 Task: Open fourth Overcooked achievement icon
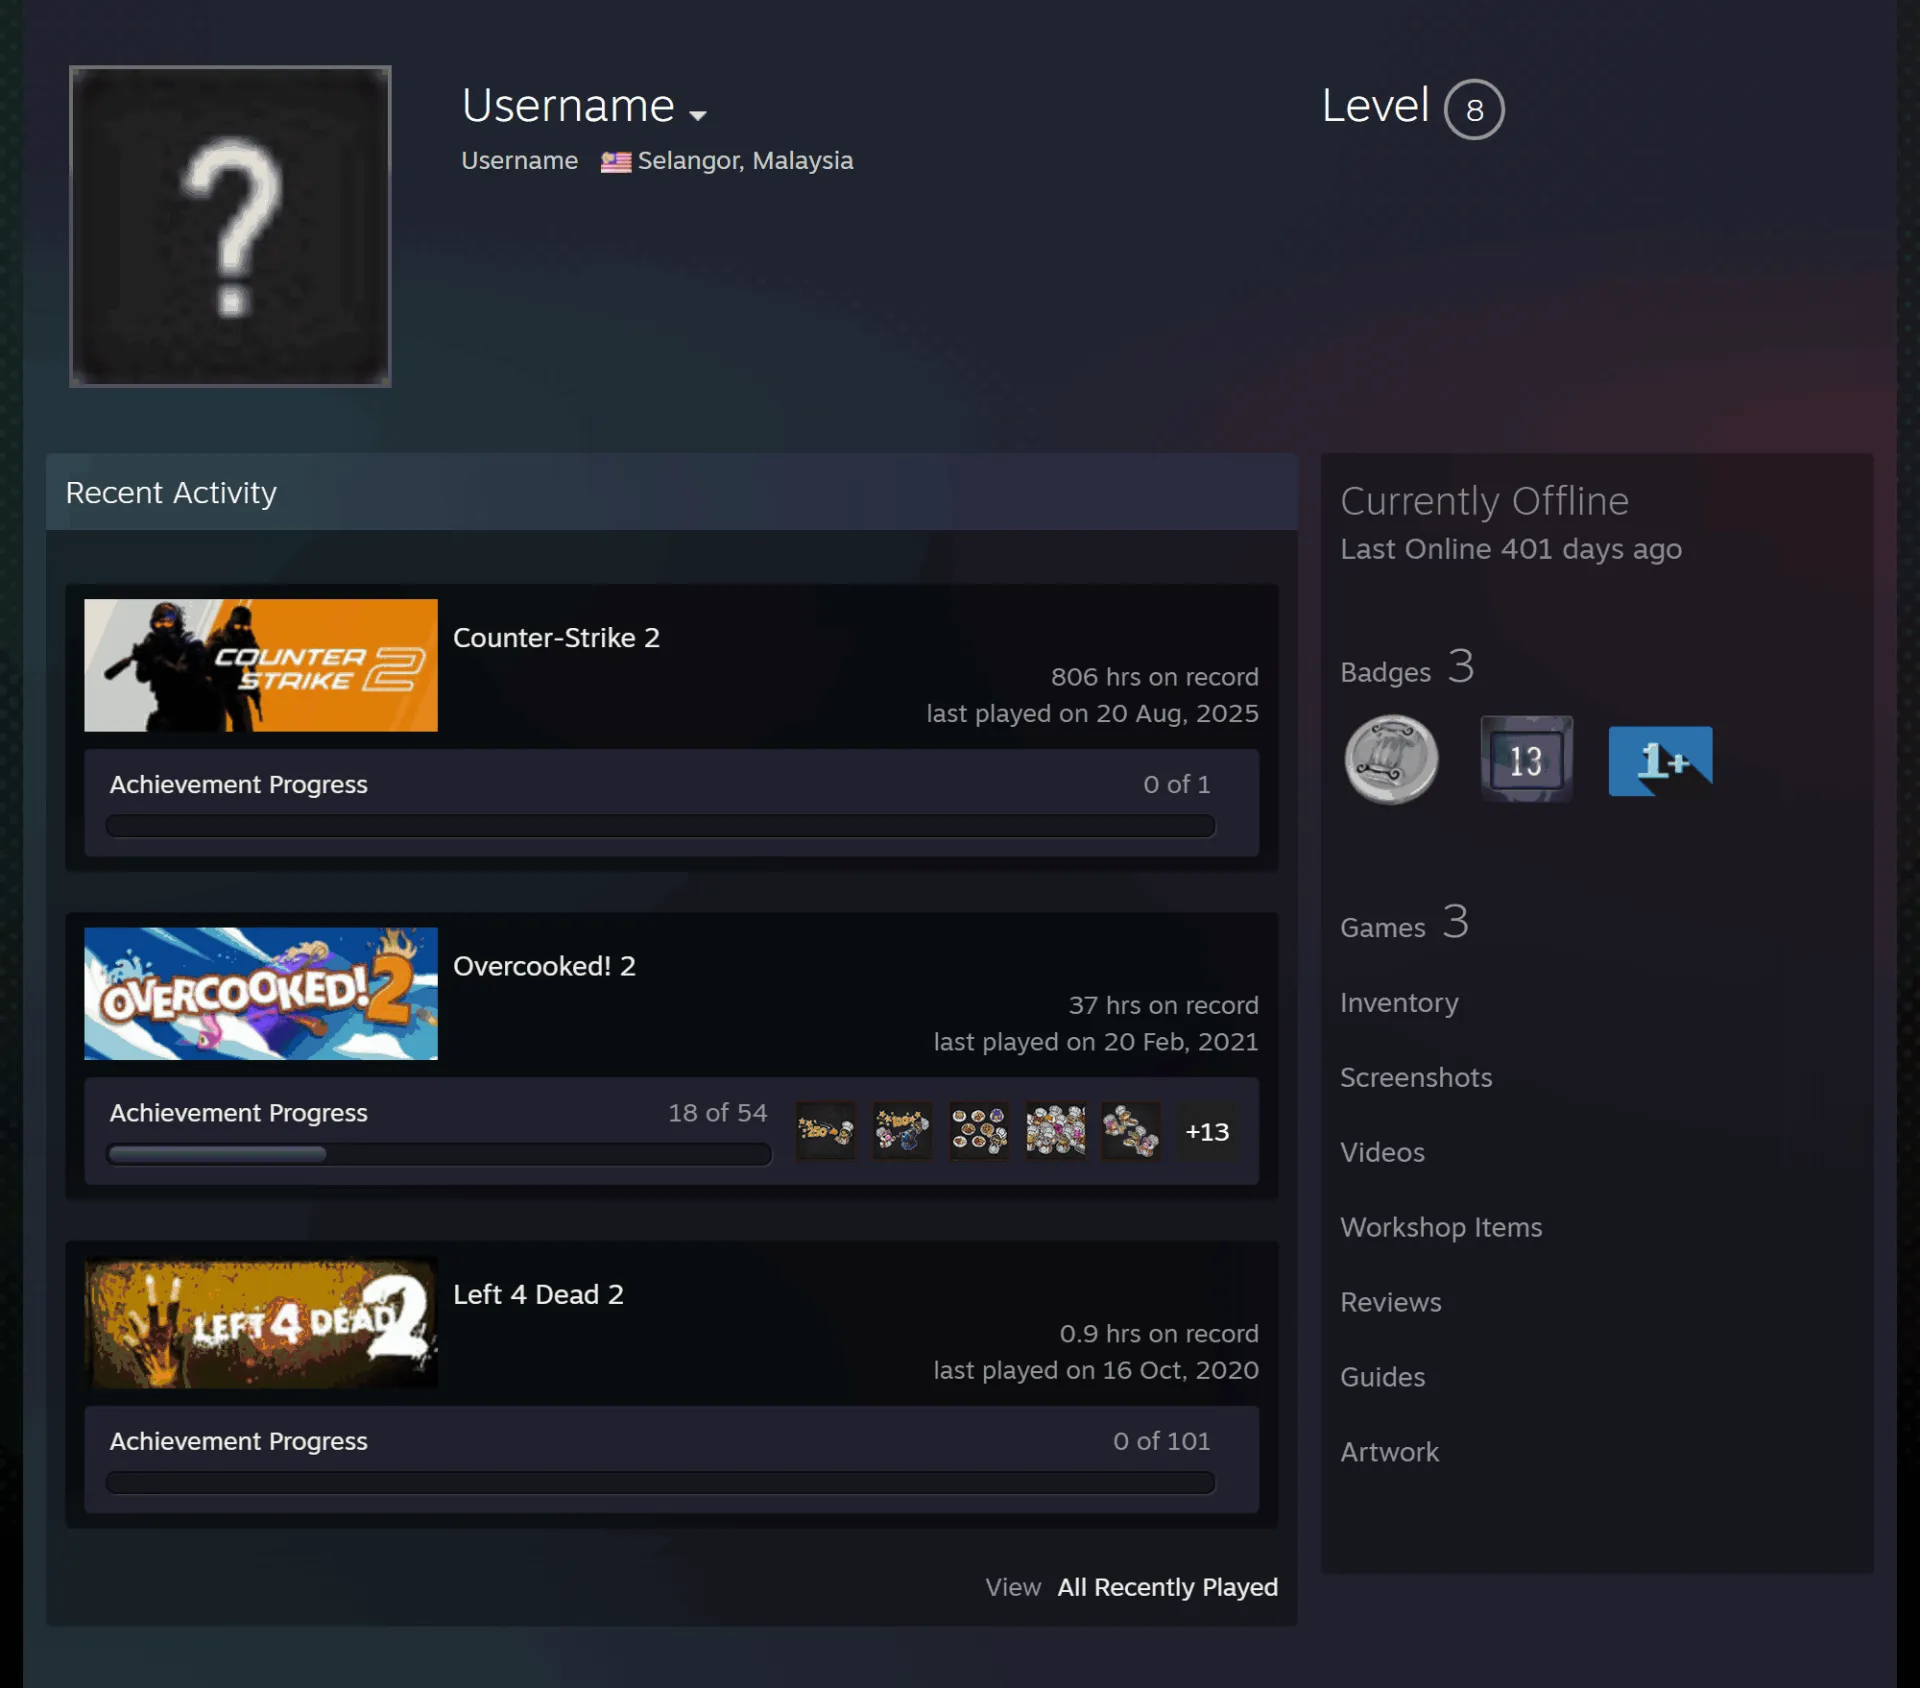[1055, 1131]
